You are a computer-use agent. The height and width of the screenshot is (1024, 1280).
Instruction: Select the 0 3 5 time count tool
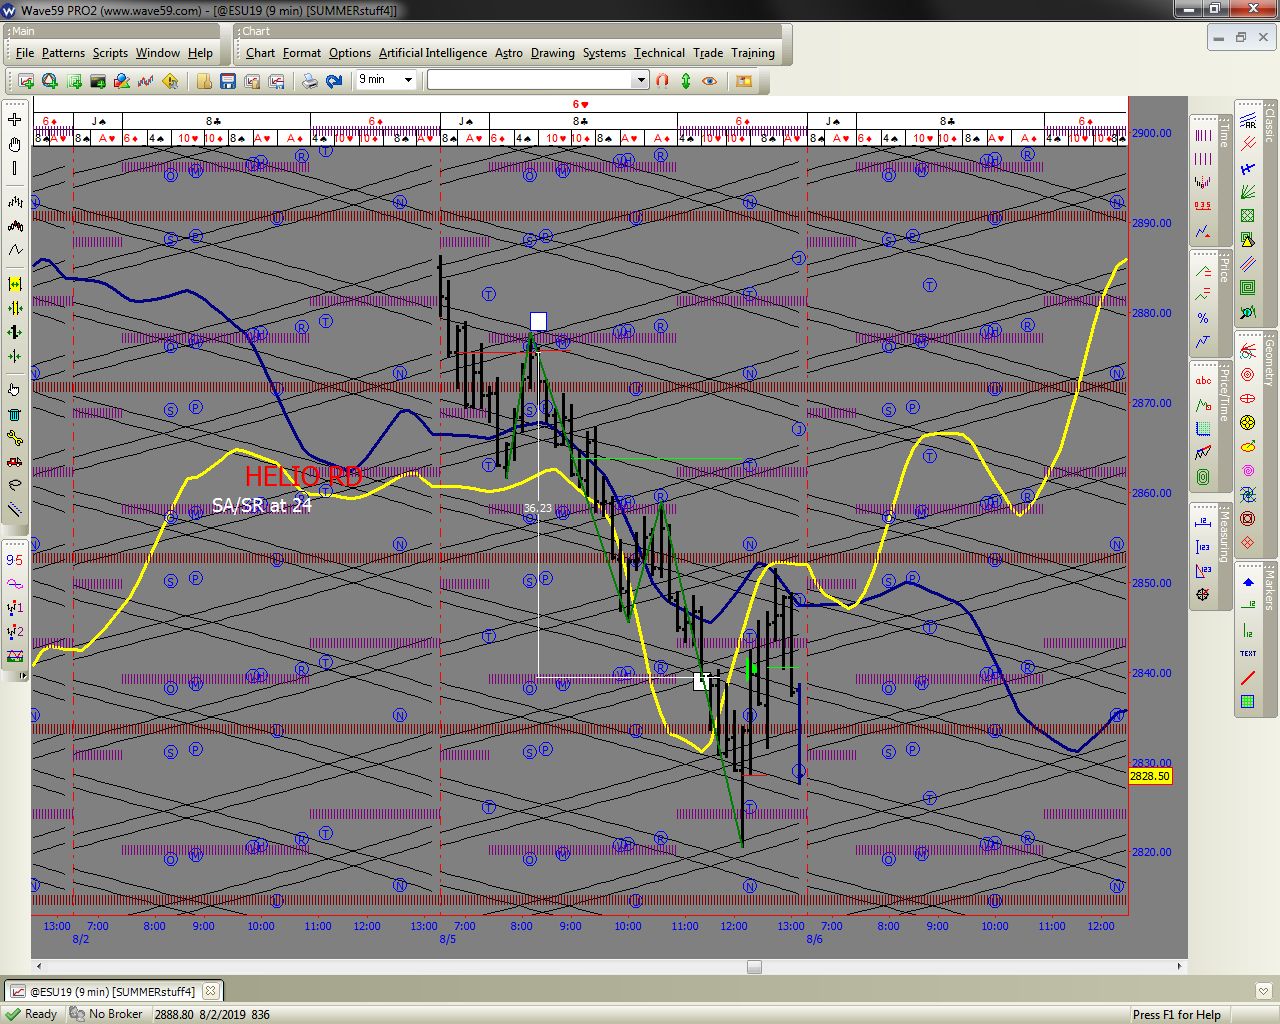pyautogui.click(x=1203, y=206)
